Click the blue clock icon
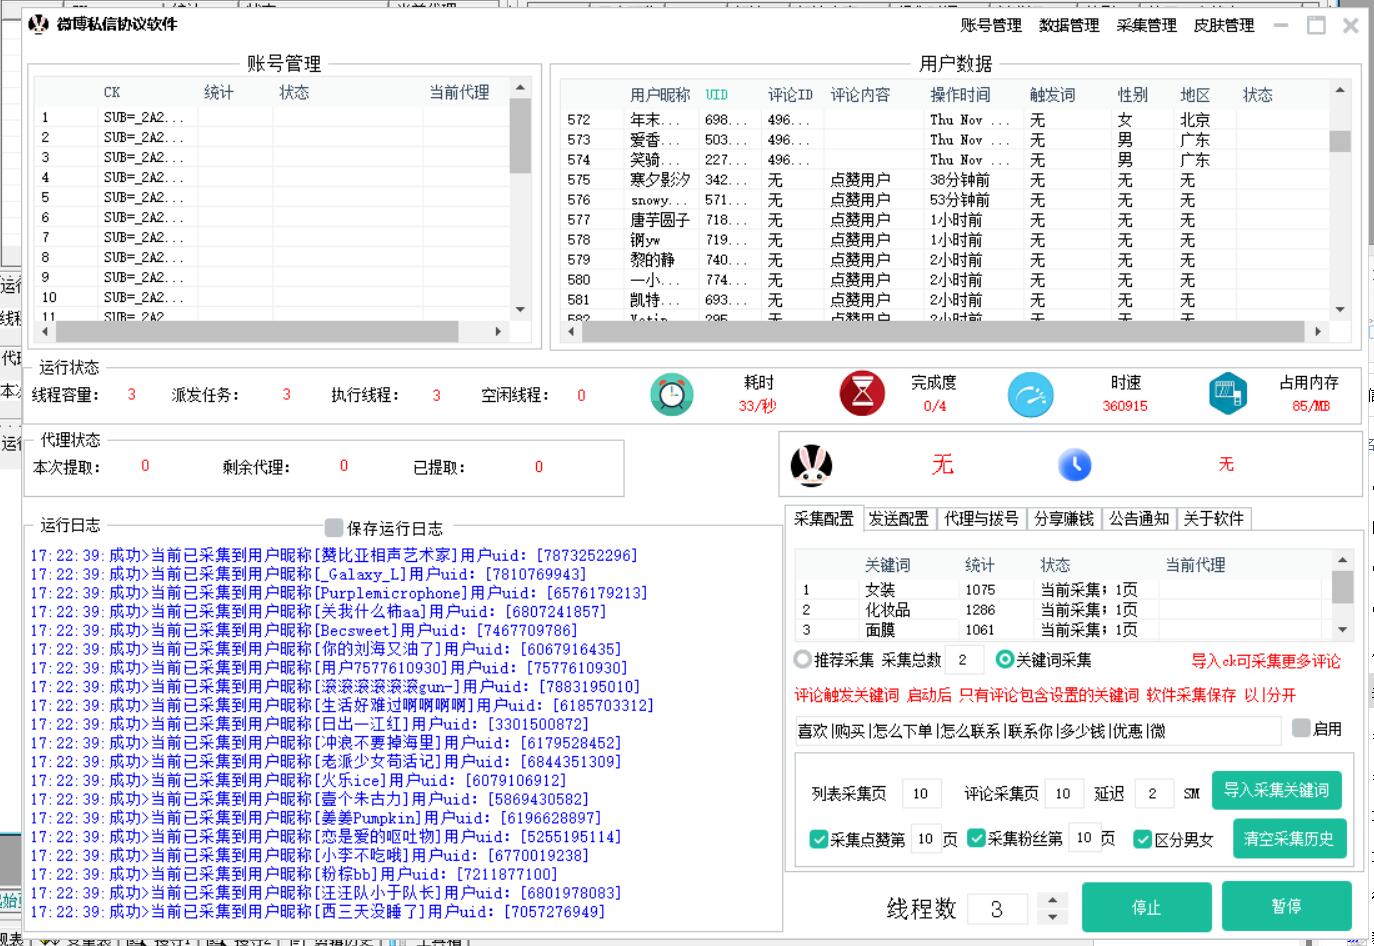 [1074, 465]
